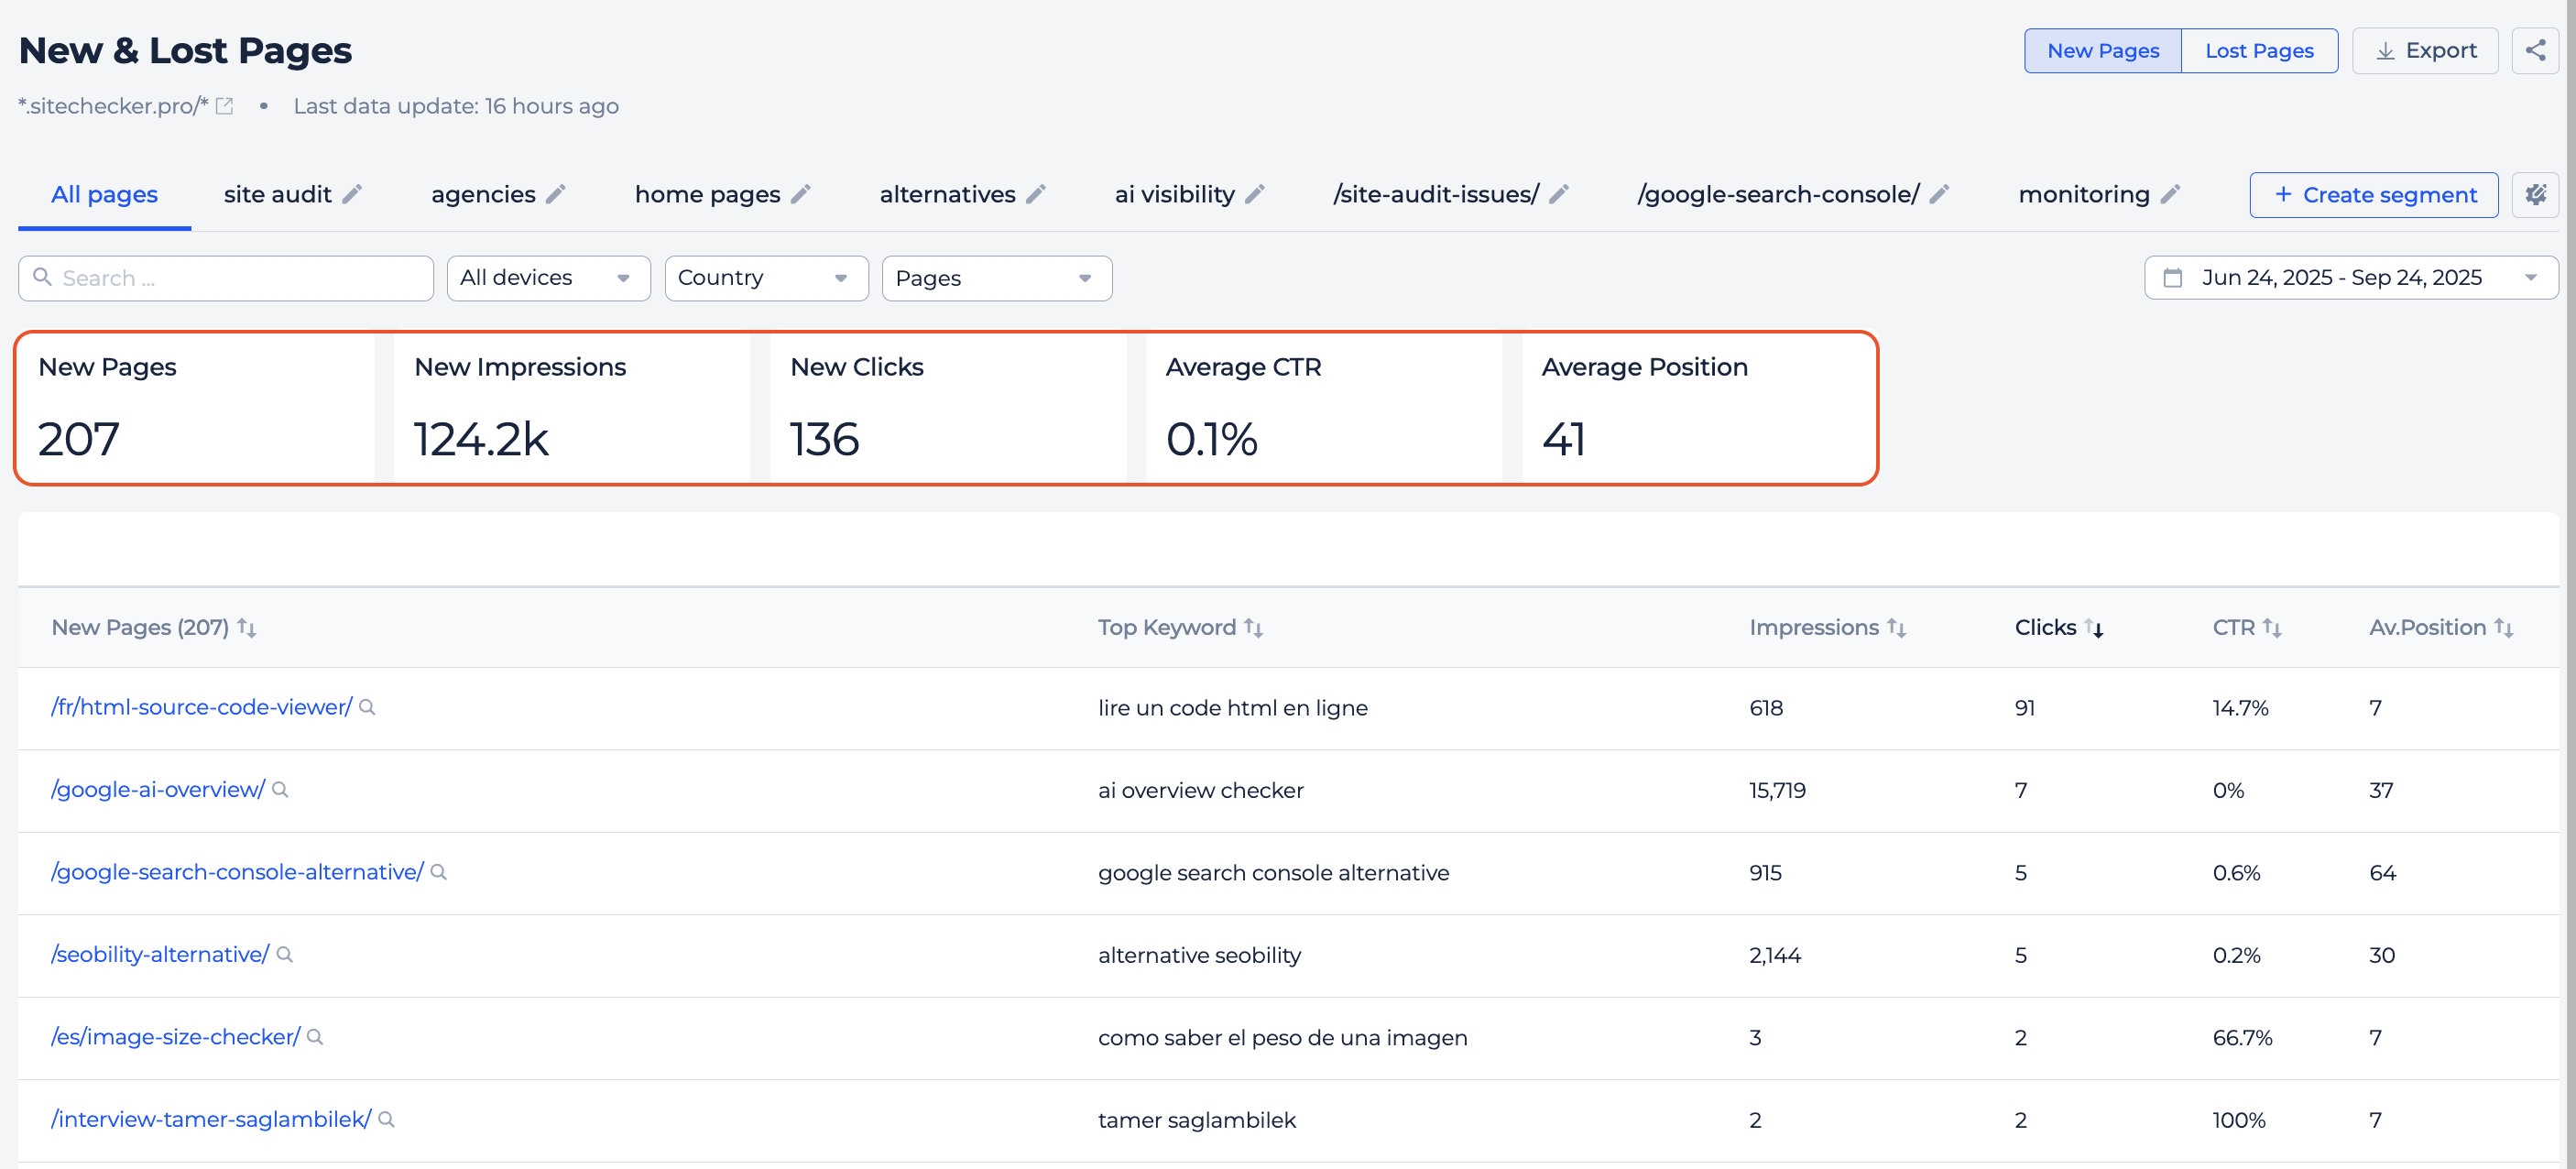Screen dimensions: 2576x1169
Task: Inspect /google-ai-overview/ page magnifier icon
Action: coord(280,790)
